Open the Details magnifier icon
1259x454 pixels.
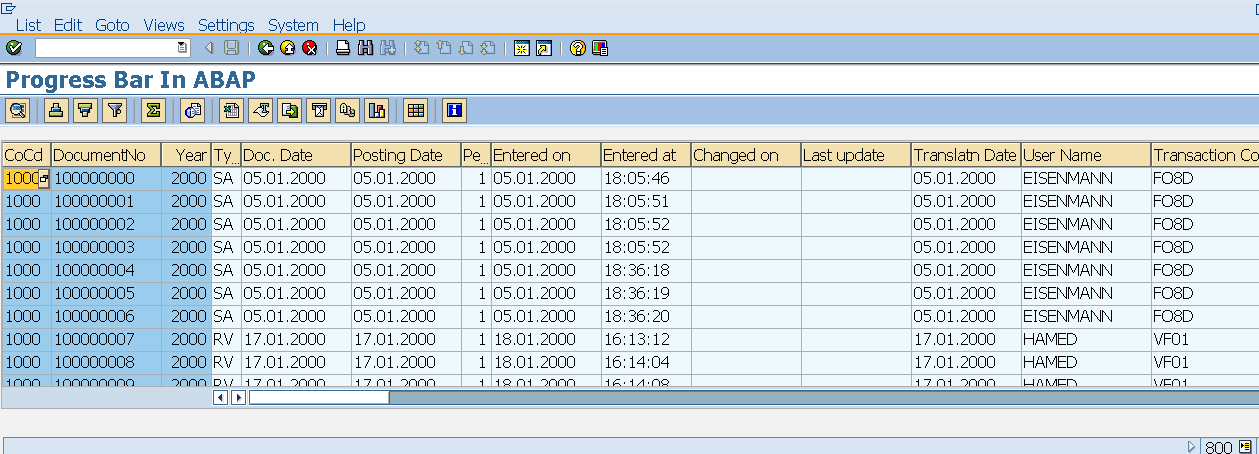(17, 111)
